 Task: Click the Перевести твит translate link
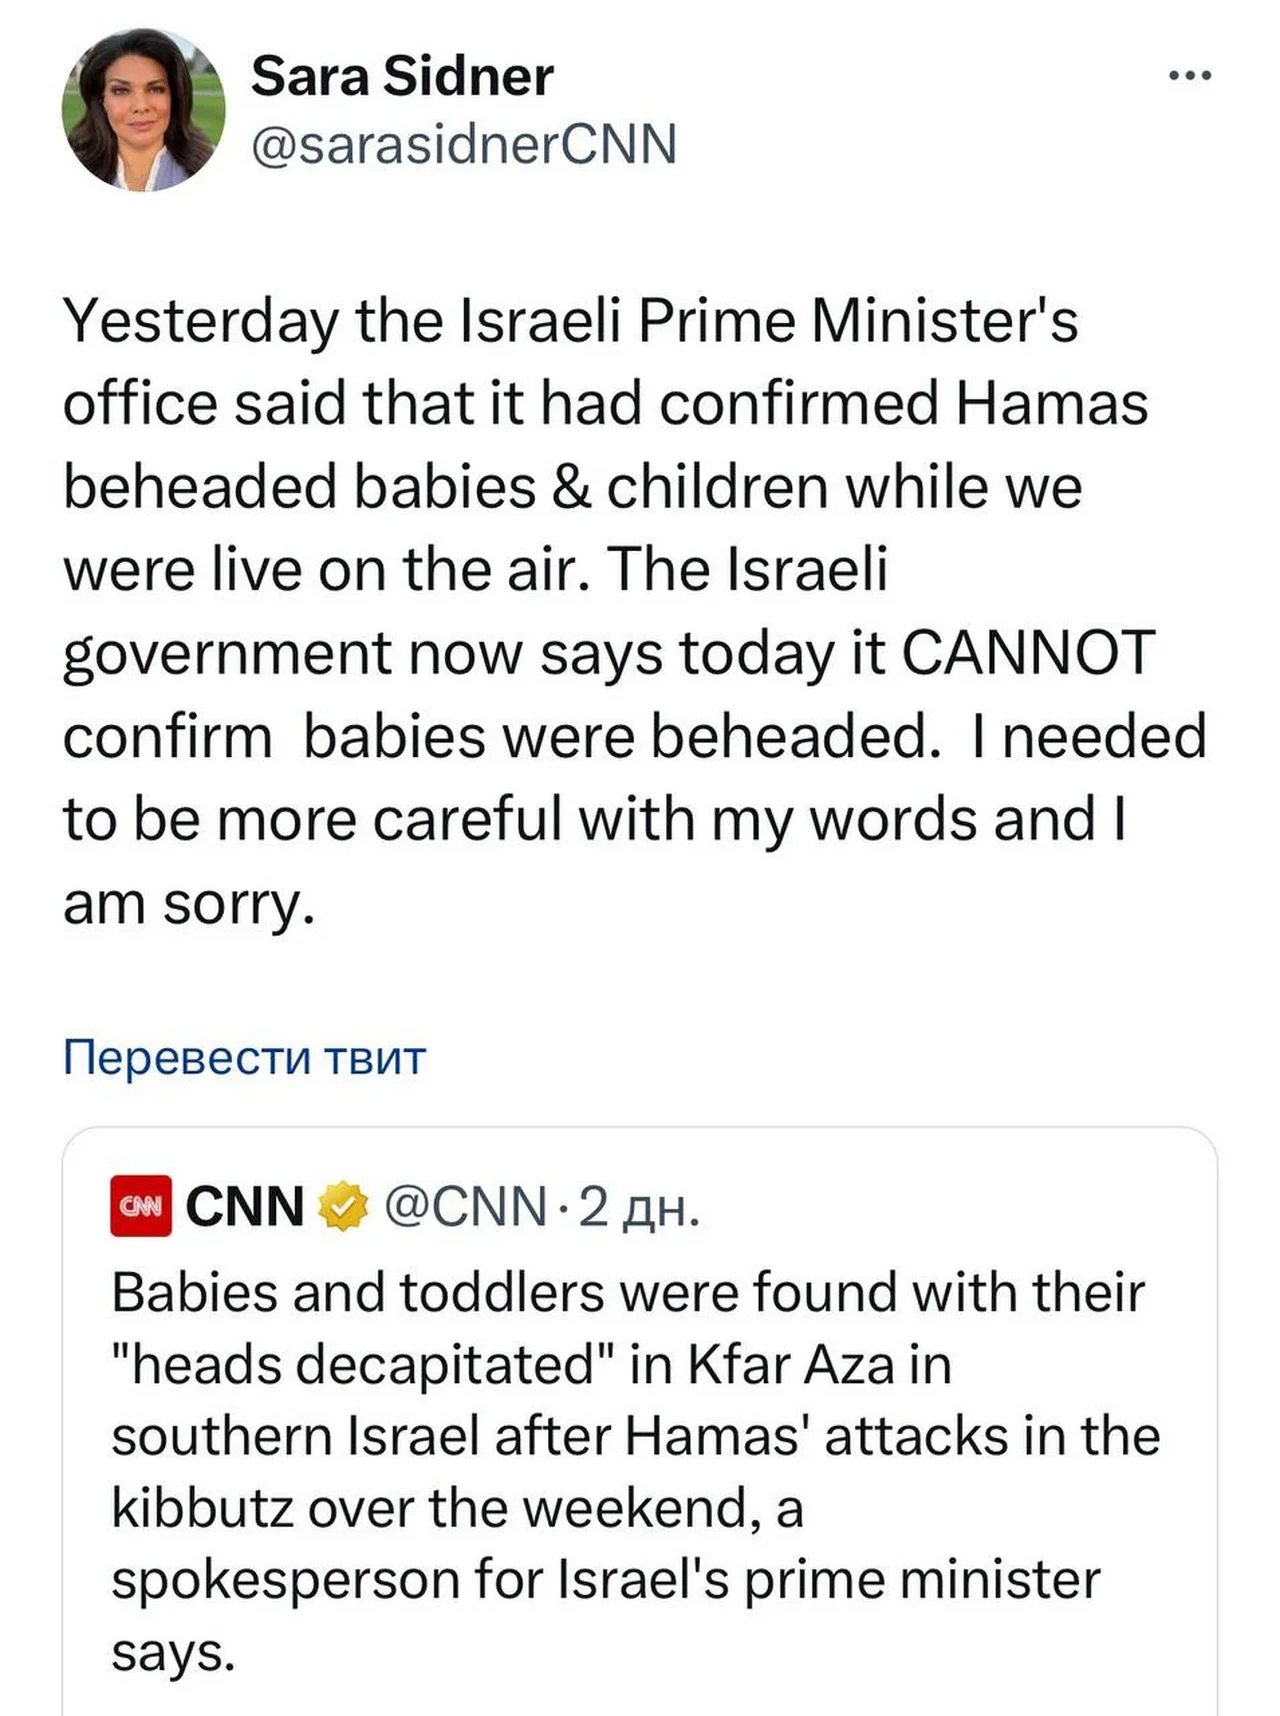tap(244, 1057)
